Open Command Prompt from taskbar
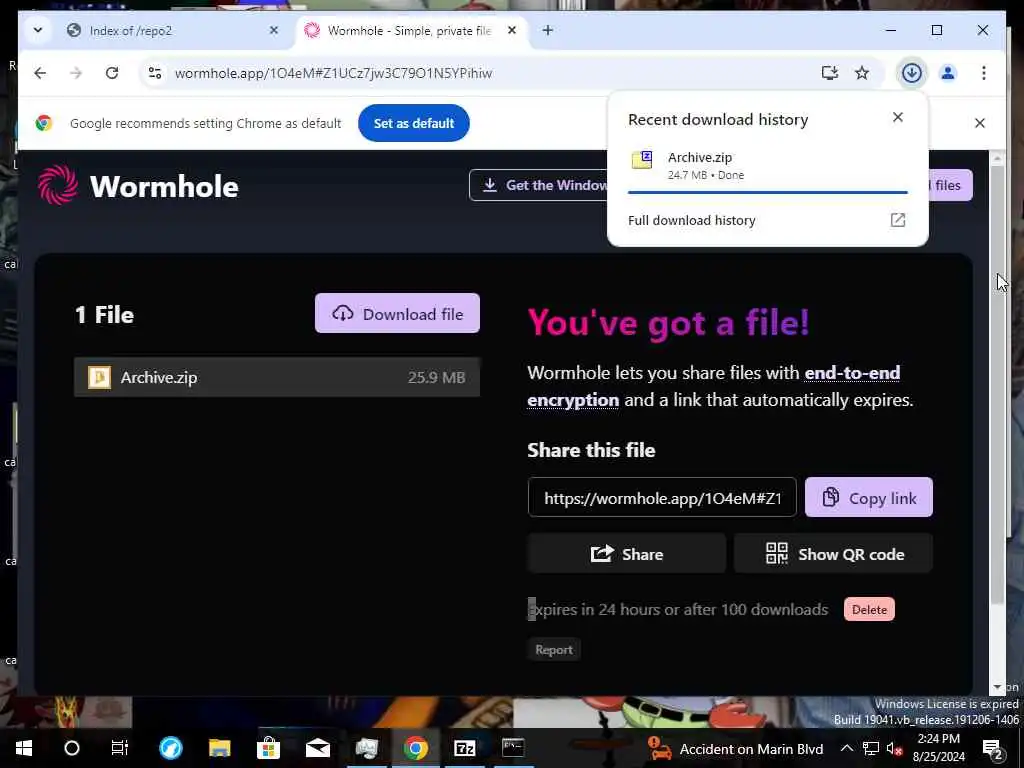1024x768 pixels. (x=513, y=748)
